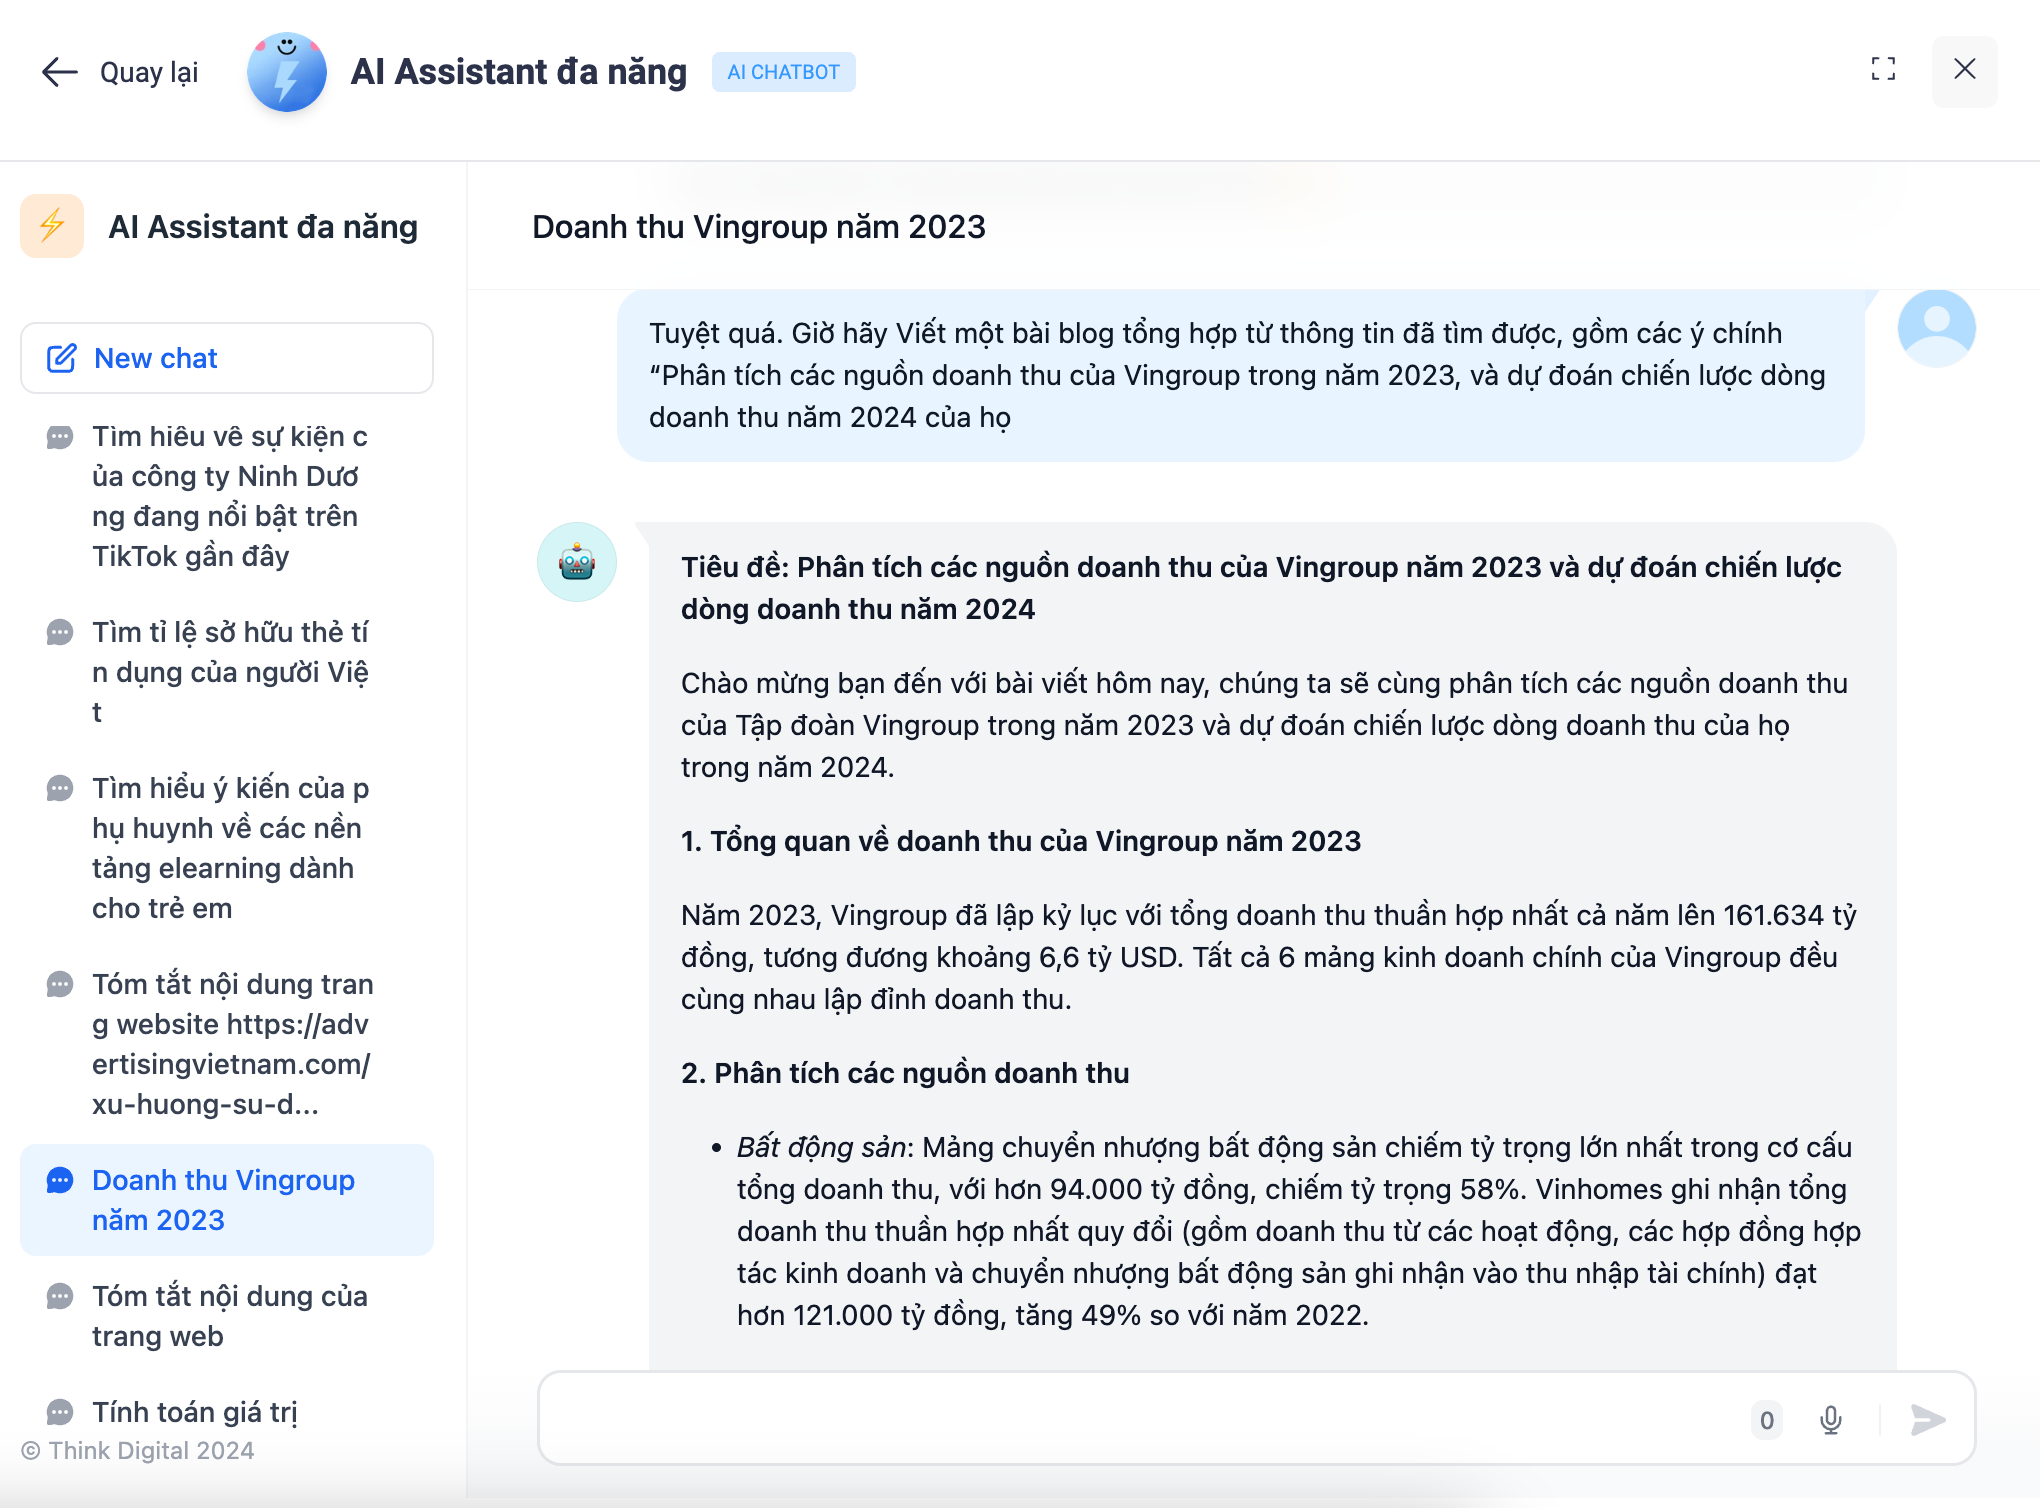
Task: Click bubble icon beside thẻ tín dụng chat
Action: pos(60,632)
